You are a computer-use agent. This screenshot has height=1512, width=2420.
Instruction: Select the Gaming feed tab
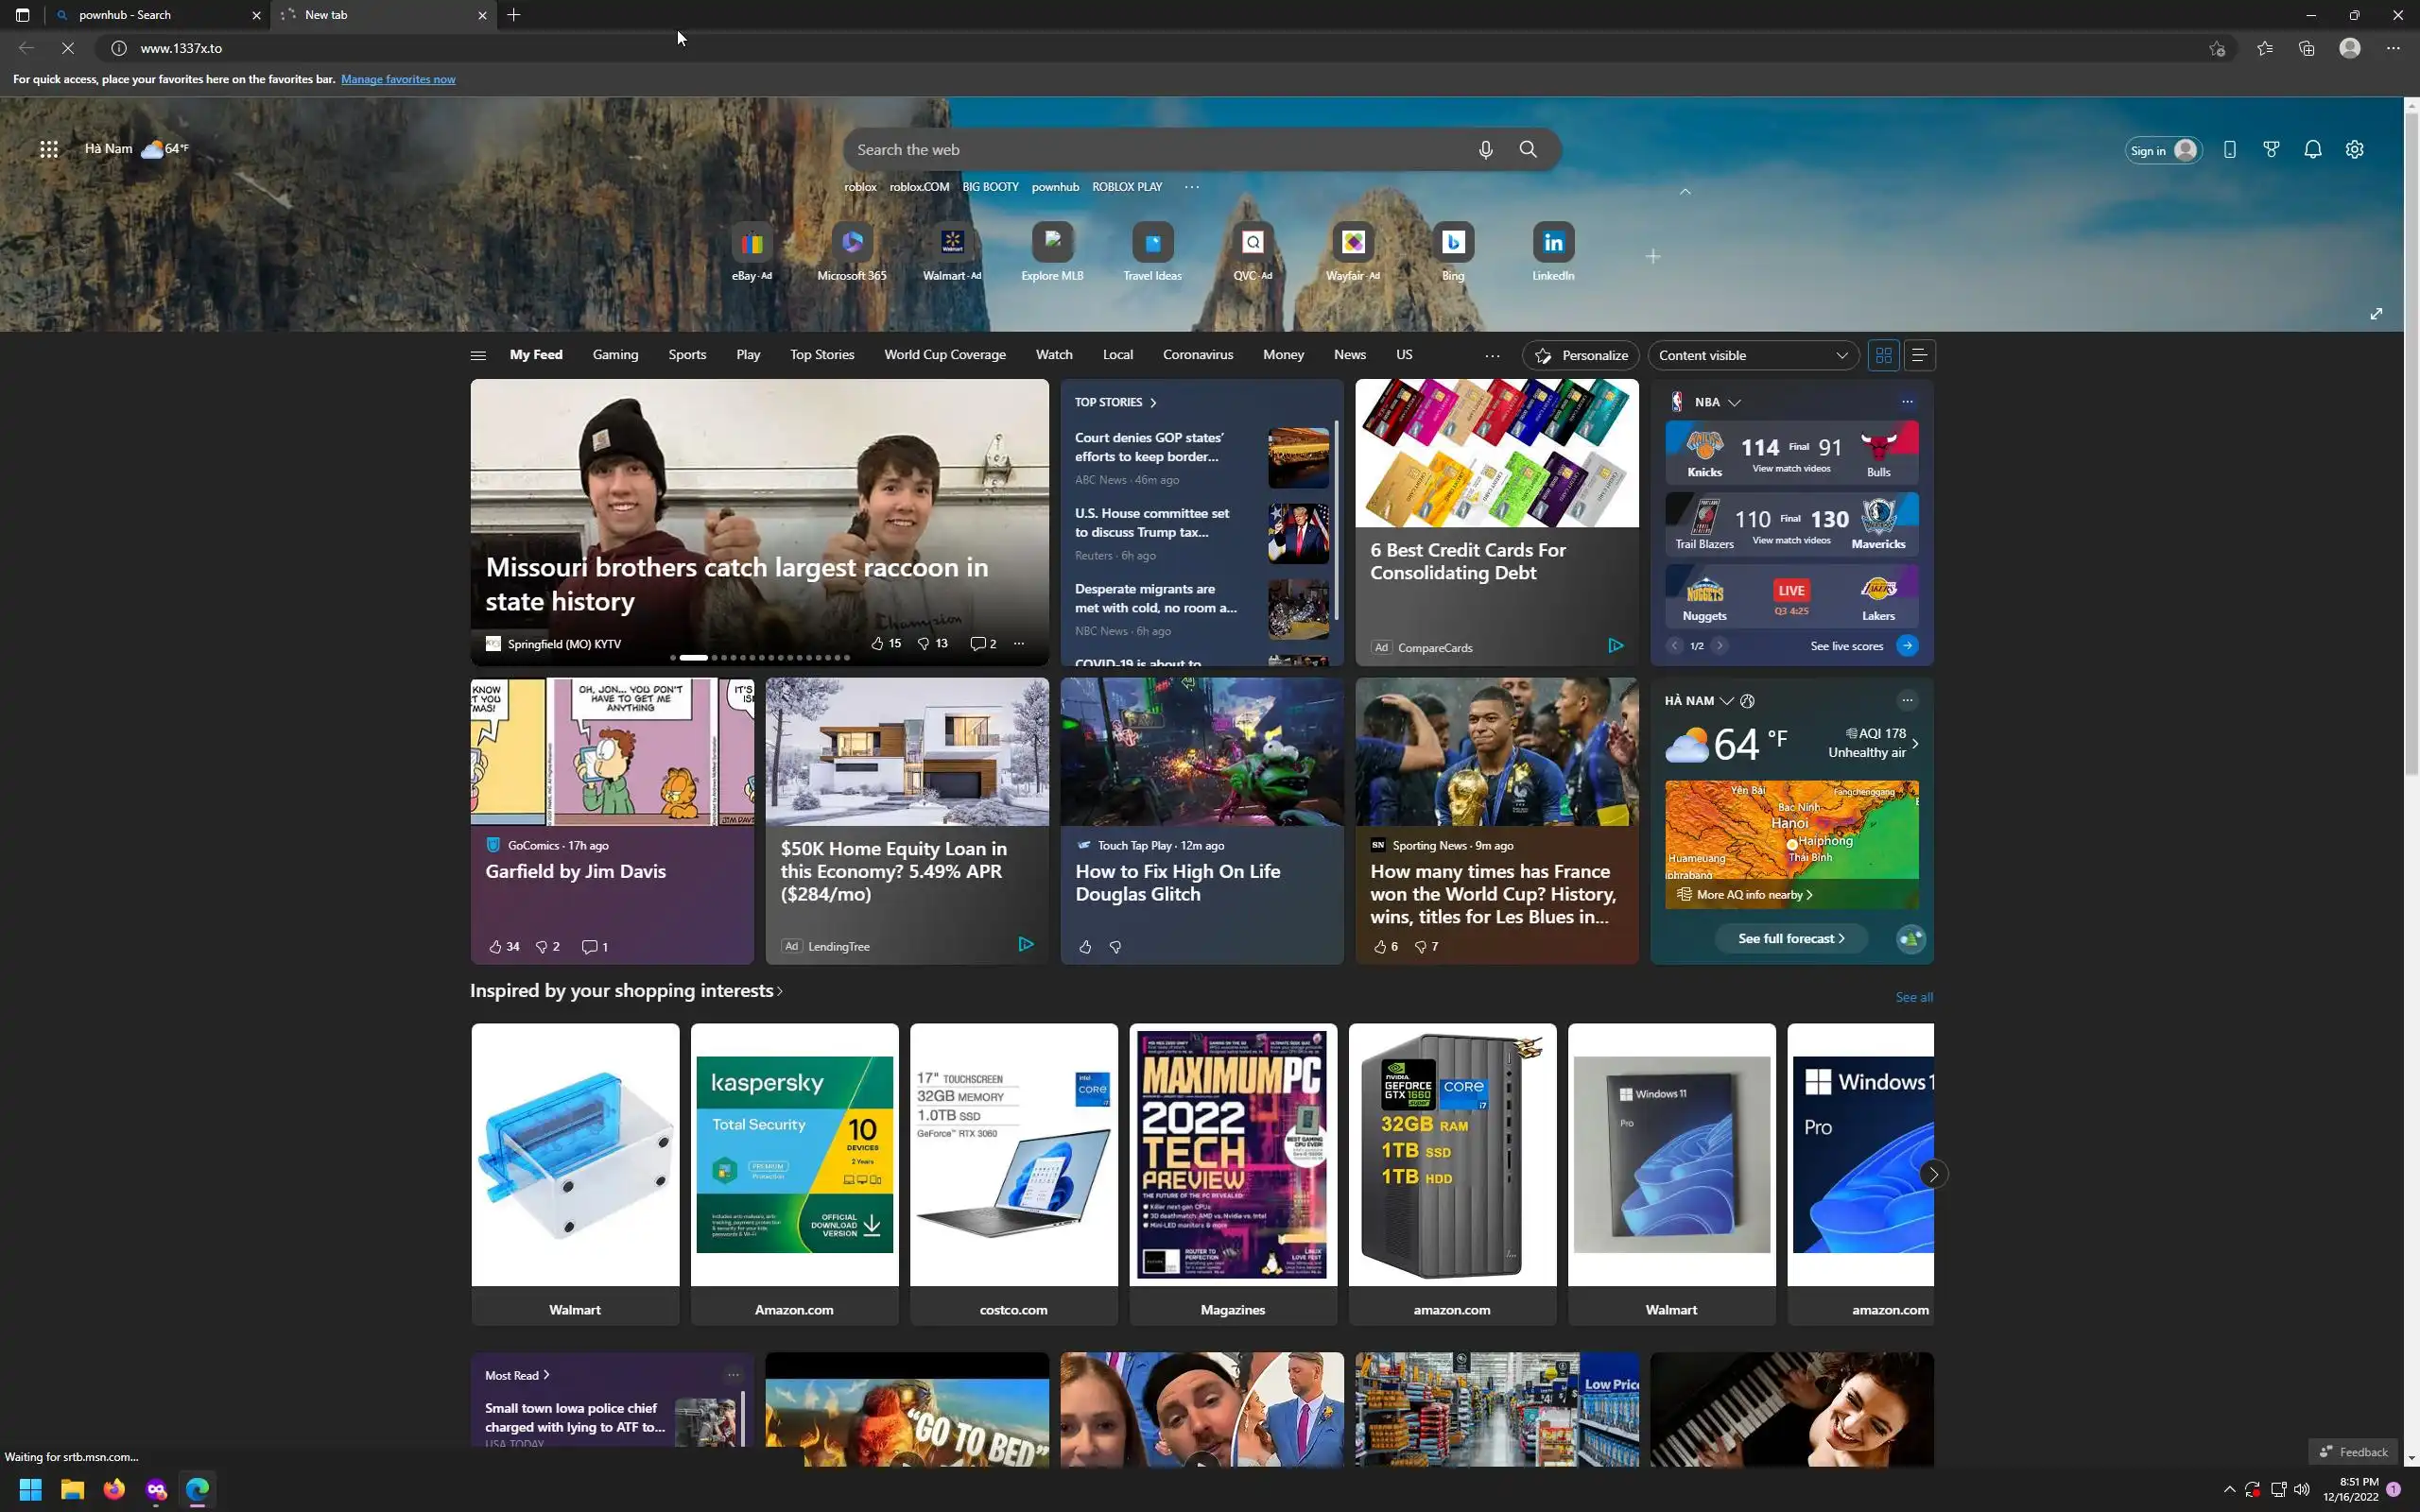(615, 355)
